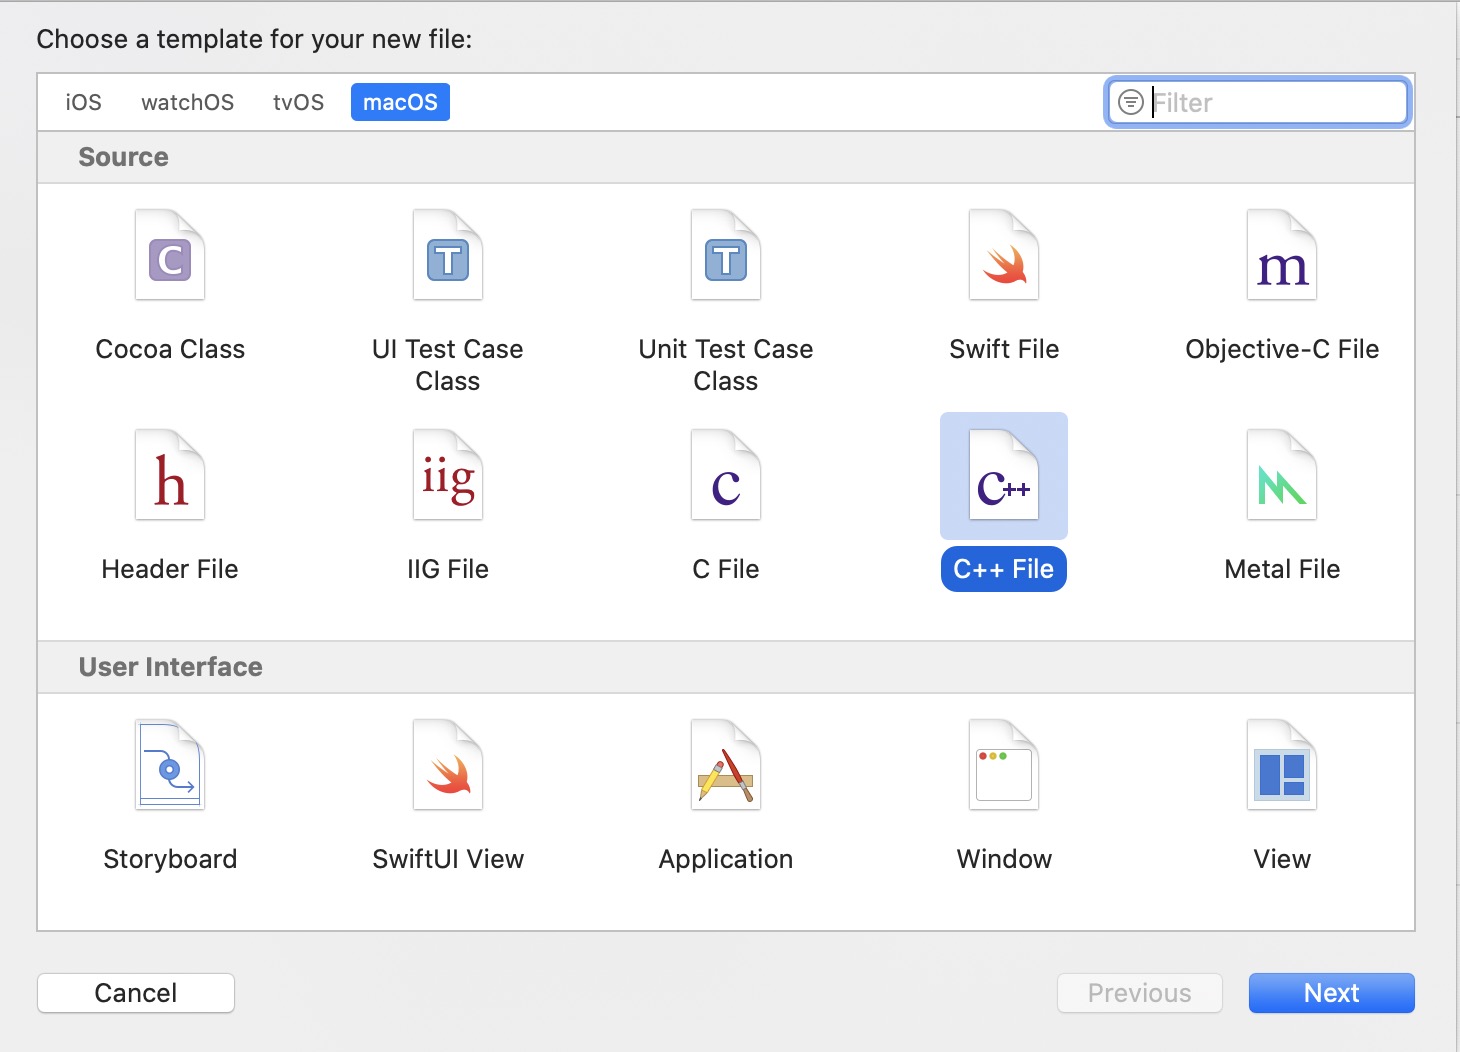Click the 'Cocoa Class' label text

pos(170,349)
